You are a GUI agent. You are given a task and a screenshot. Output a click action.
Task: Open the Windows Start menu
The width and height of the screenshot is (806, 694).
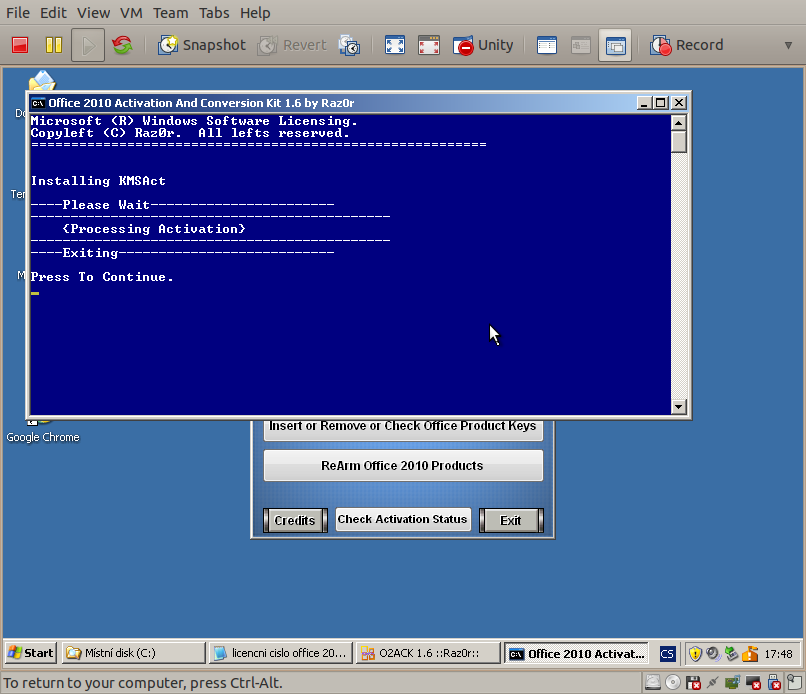[31, 653]
